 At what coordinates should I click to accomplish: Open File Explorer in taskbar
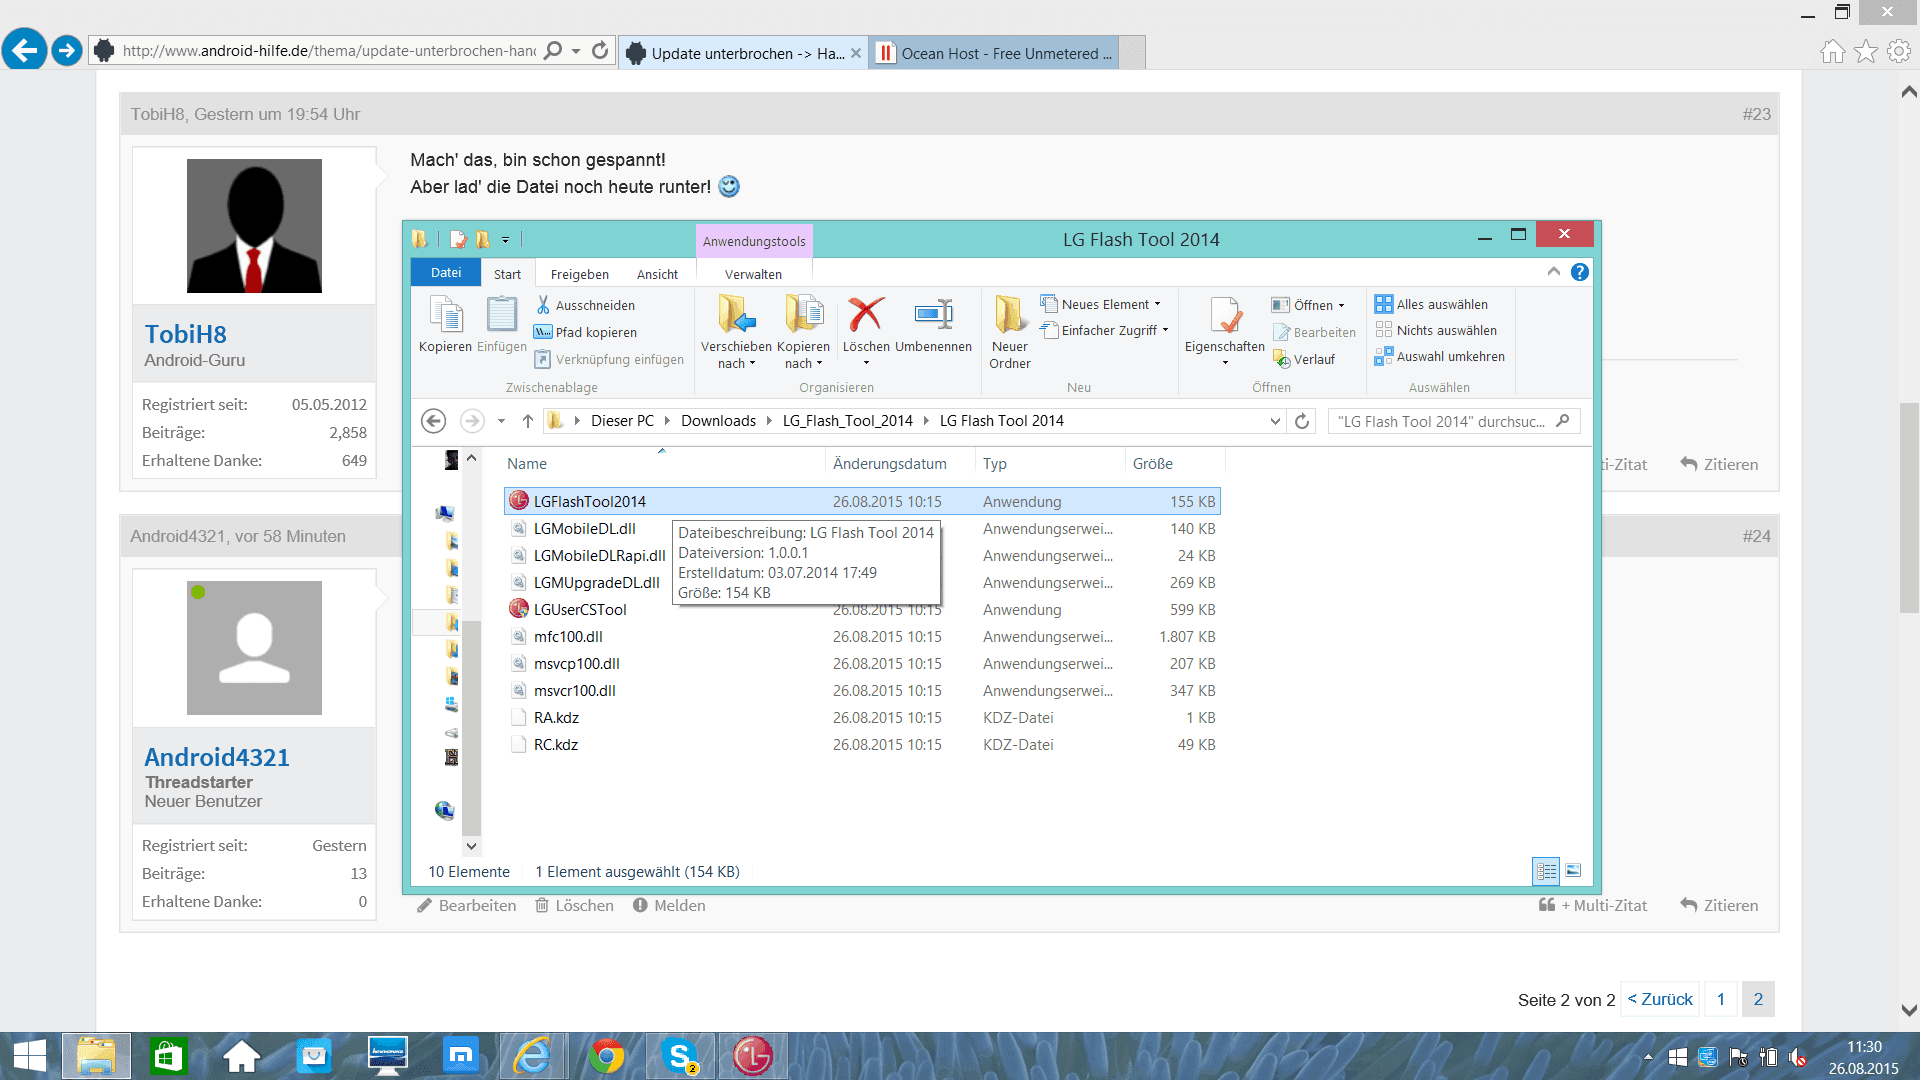96,1056
